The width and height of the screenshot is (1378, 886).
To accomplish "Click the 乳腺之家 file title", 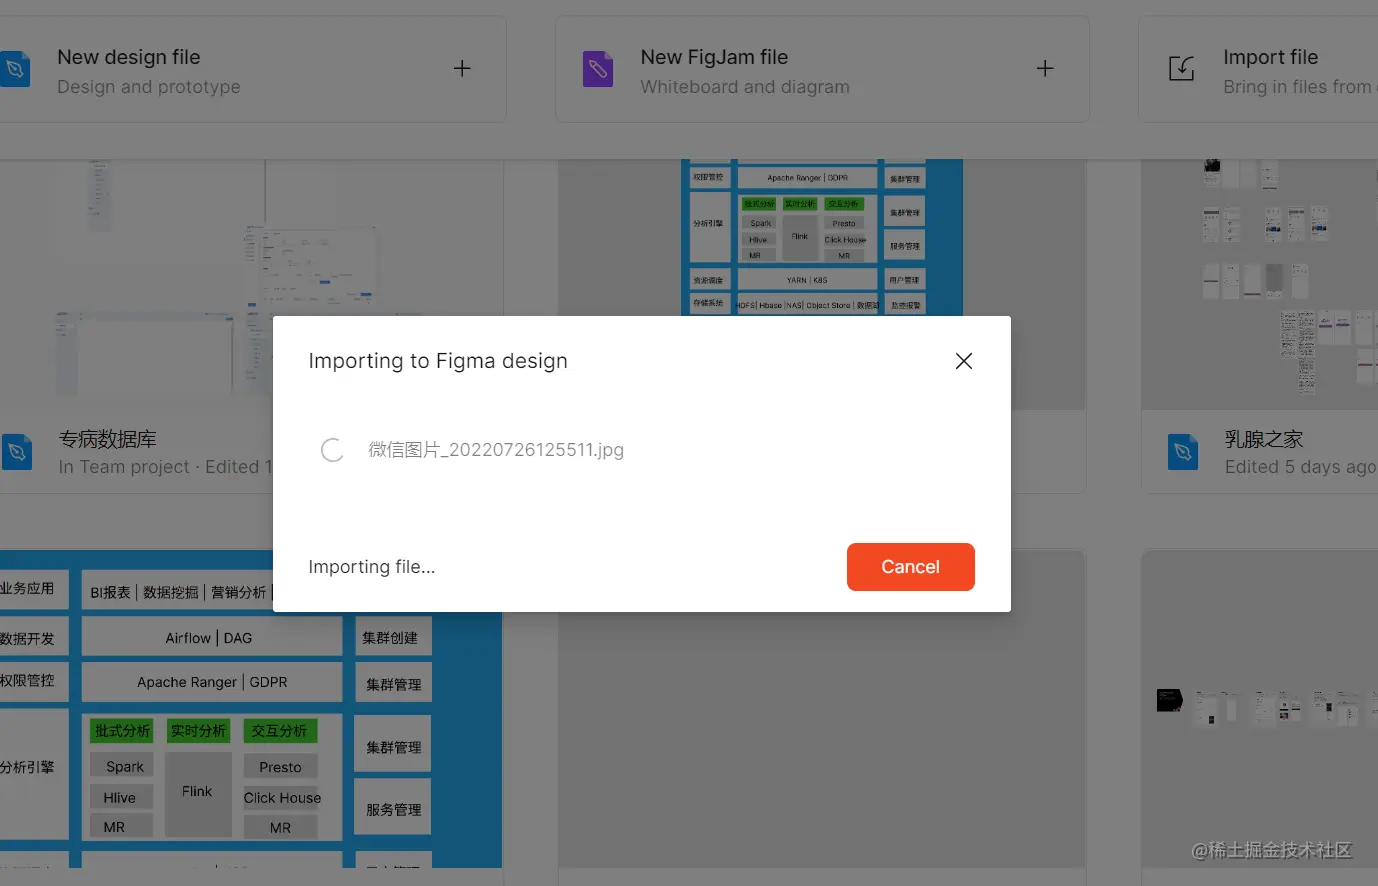I will [x=1264, y=439].
